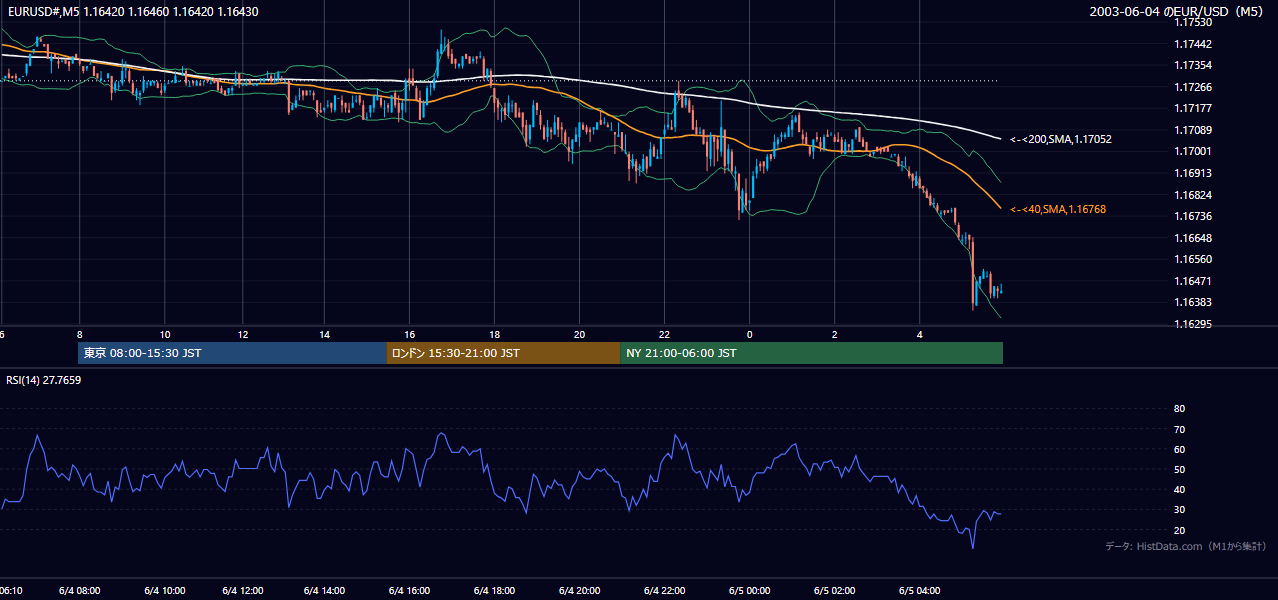The height and width of the screenshot is (600, 1278).
Task: Click RSI scale value 50
Action: click(1179, 469)
